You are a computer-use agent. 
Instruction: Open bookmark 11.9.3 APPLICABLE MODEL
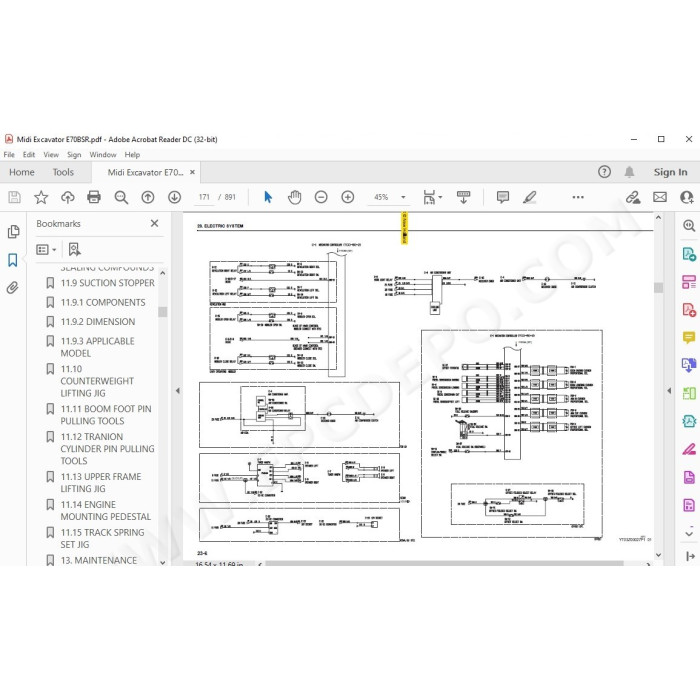coord(97,347)
